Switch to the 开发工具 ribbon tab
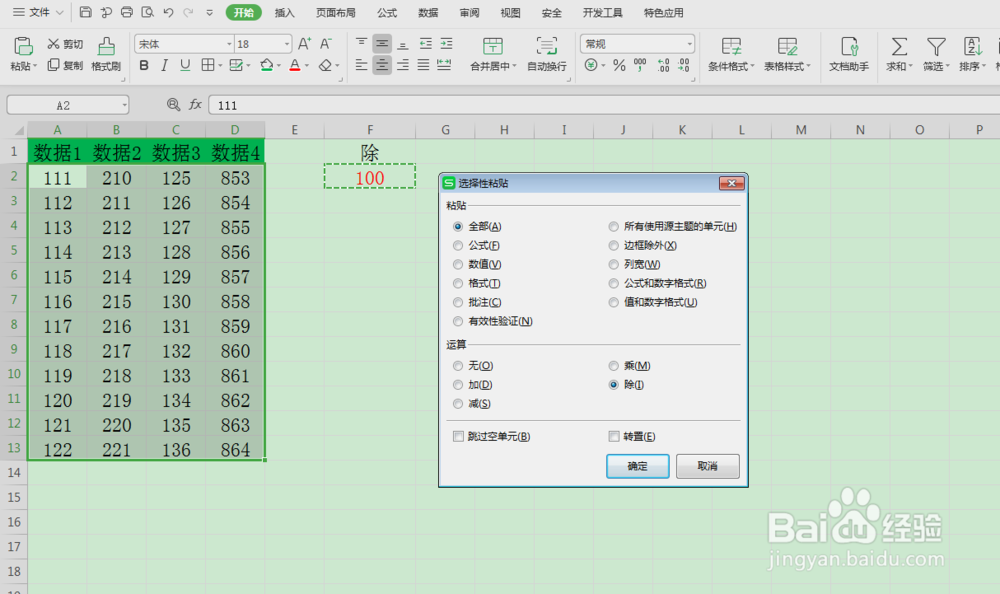This screenshot has width=1000, height=594. [603, 13]
